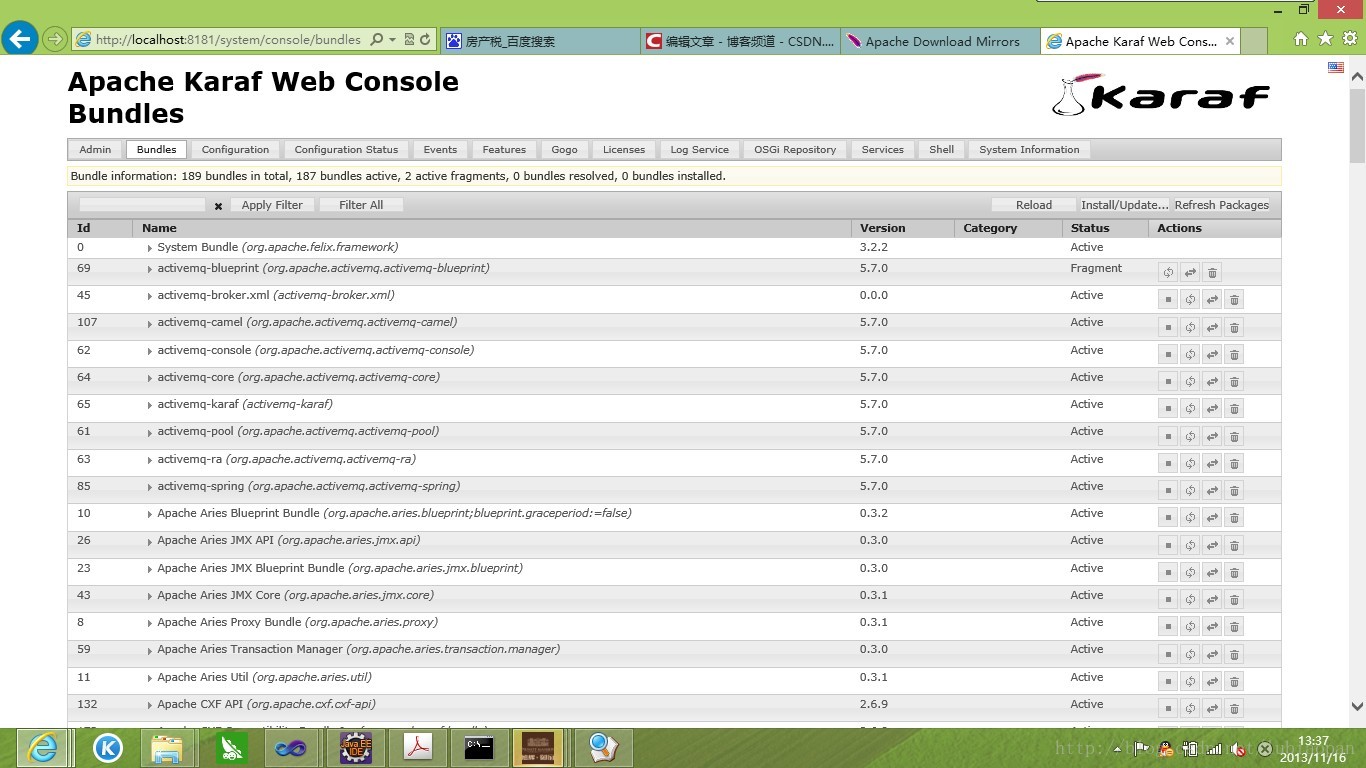This screenshot has height=768, width=1366.
Task: Update the activemq-spring bundle
Action: (x=1212, y=491)
